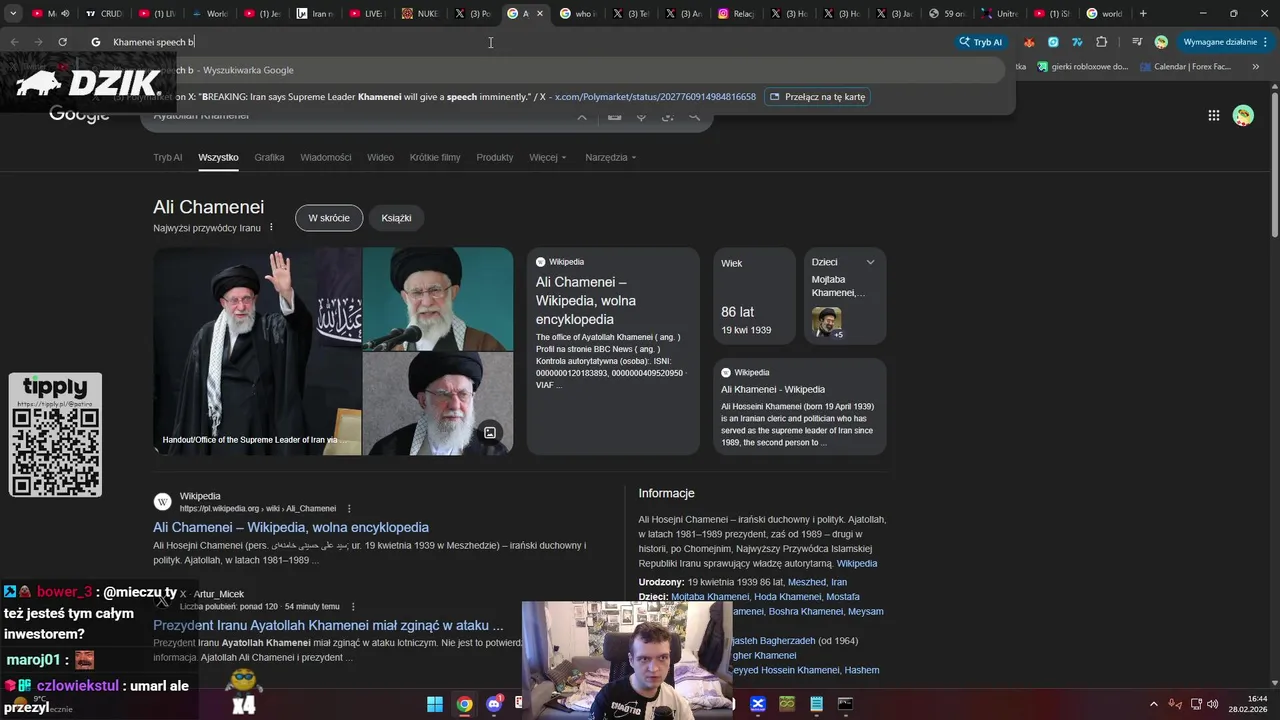Open the 'Ali Khamenei - Wikipedia' English card
The height and width of the screenshot is (720, 1280).
799,407
